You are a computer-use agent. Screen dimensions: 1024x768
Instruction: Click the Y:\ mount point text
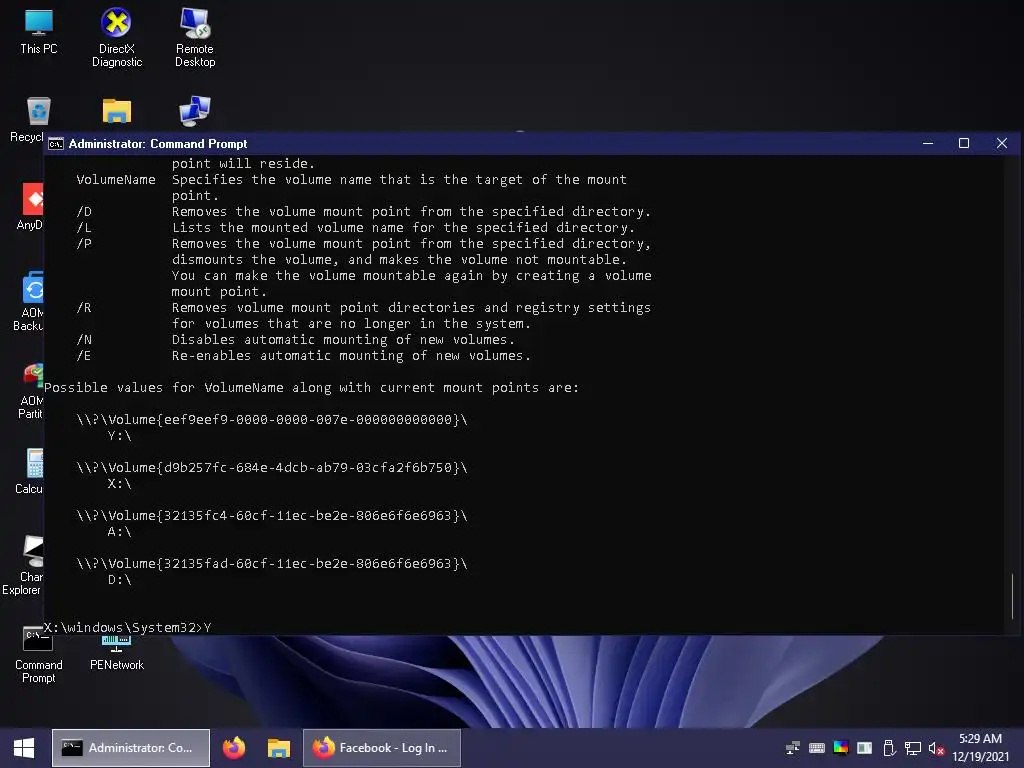[120, 436]
